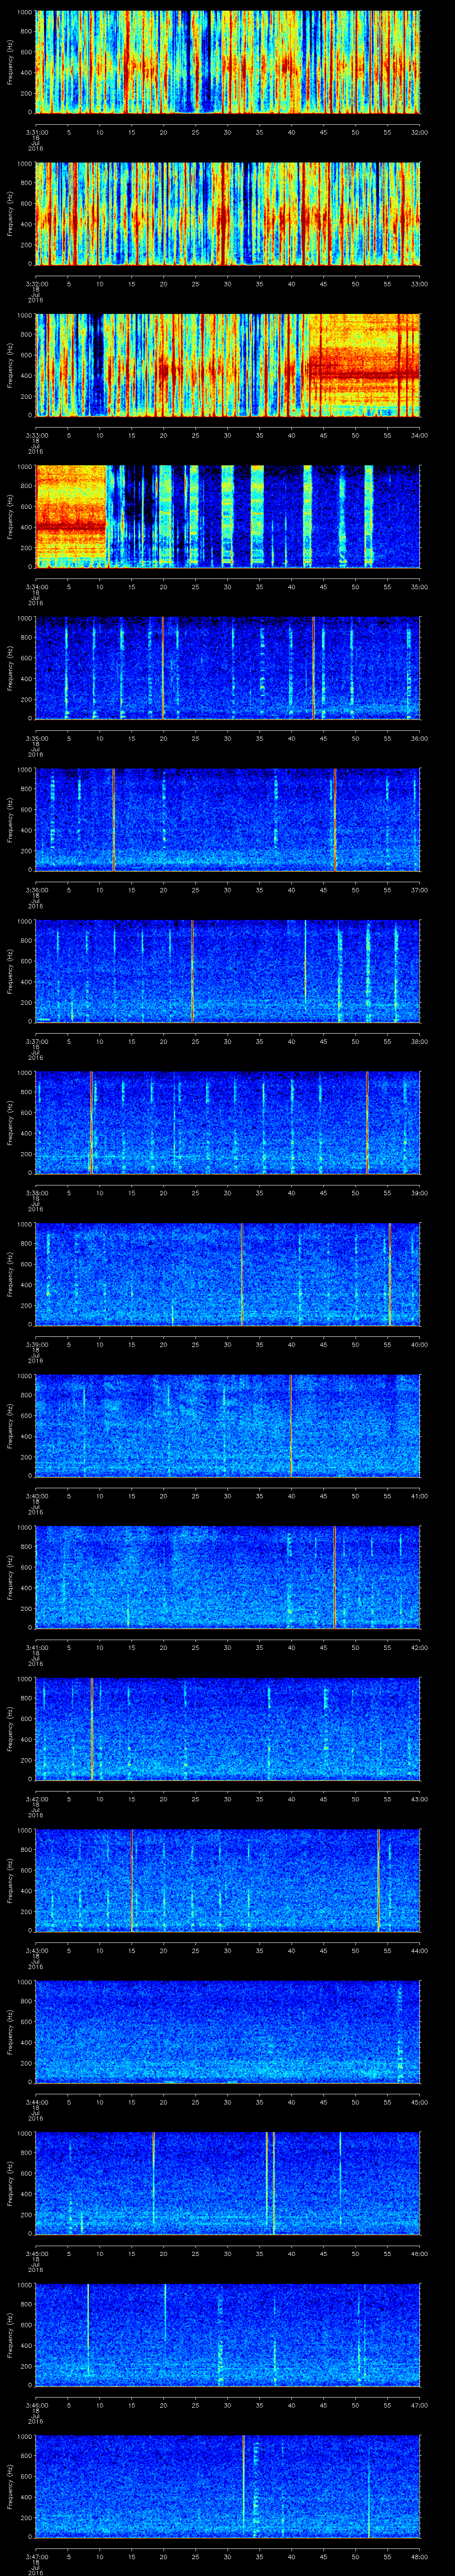The width and height of the screenshot is (455, 2576).
Task: Choose the 39:00 end-of-axis label
Action: pos(419,1193)
